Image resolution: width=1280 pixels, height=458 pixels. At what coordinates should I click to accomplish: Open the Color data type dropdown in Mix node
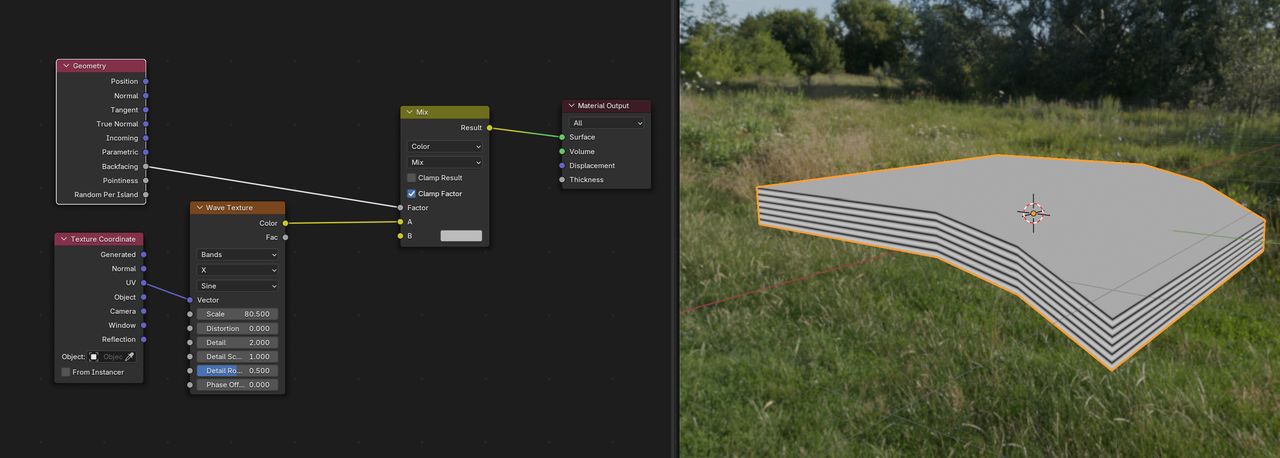click(445, 147)
